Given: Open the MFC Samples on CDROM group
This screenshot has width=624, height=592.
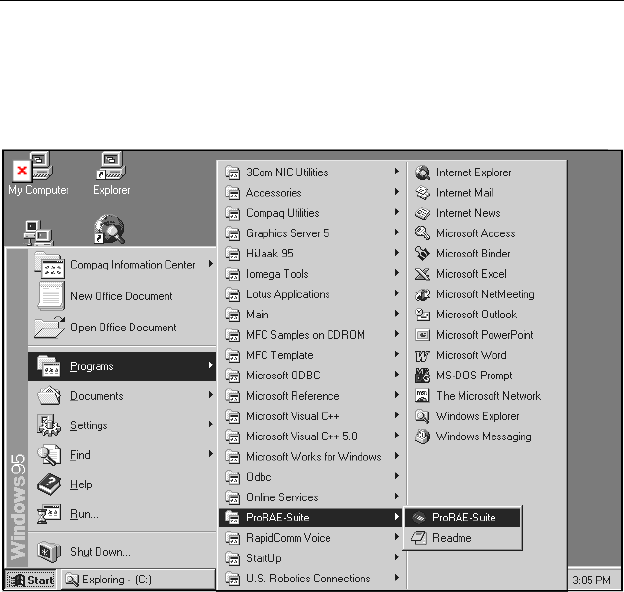Looking at the screenshot, I should click(x=312, y=335).
